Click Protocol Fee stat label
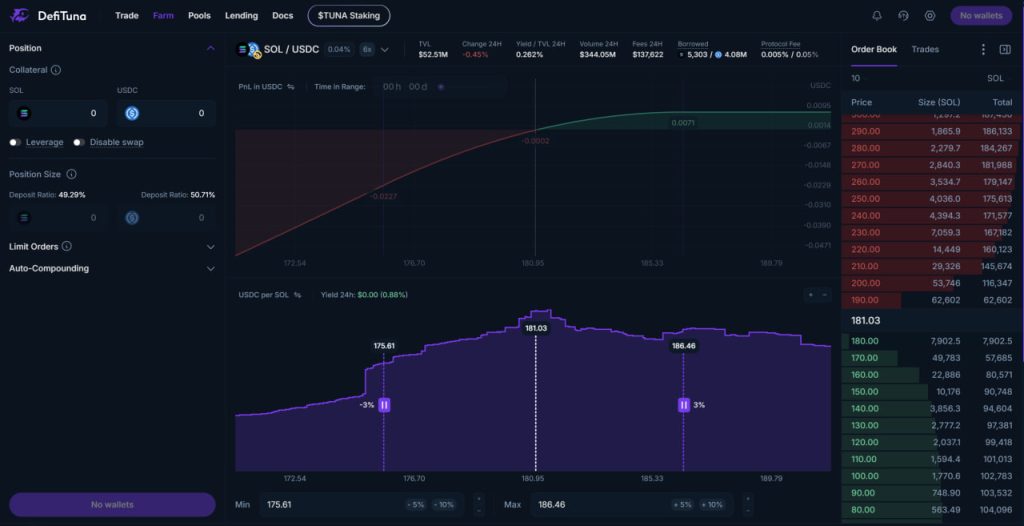This screenshot has width=1024, height=526. [780, 44]
